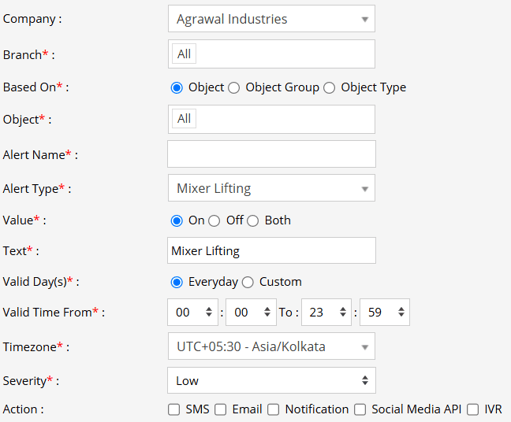
Task: Click the Alert Name input field
Action: (271, 154)
